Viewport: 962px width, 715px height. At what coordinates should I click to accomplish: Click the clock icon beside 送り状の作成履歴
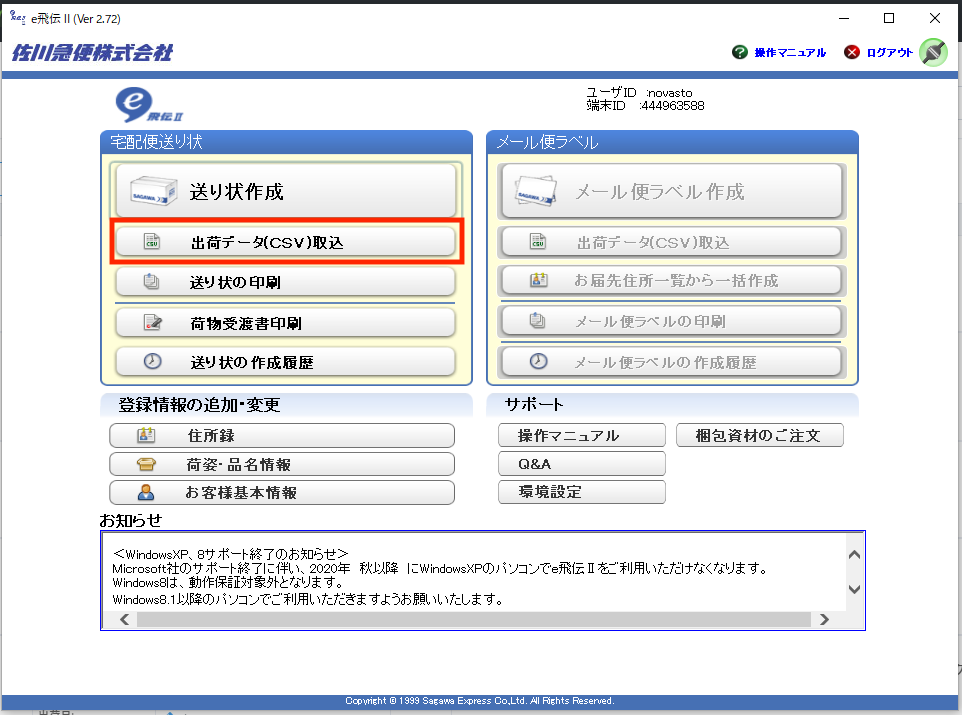pyautogui.click(x=153, y=361)
